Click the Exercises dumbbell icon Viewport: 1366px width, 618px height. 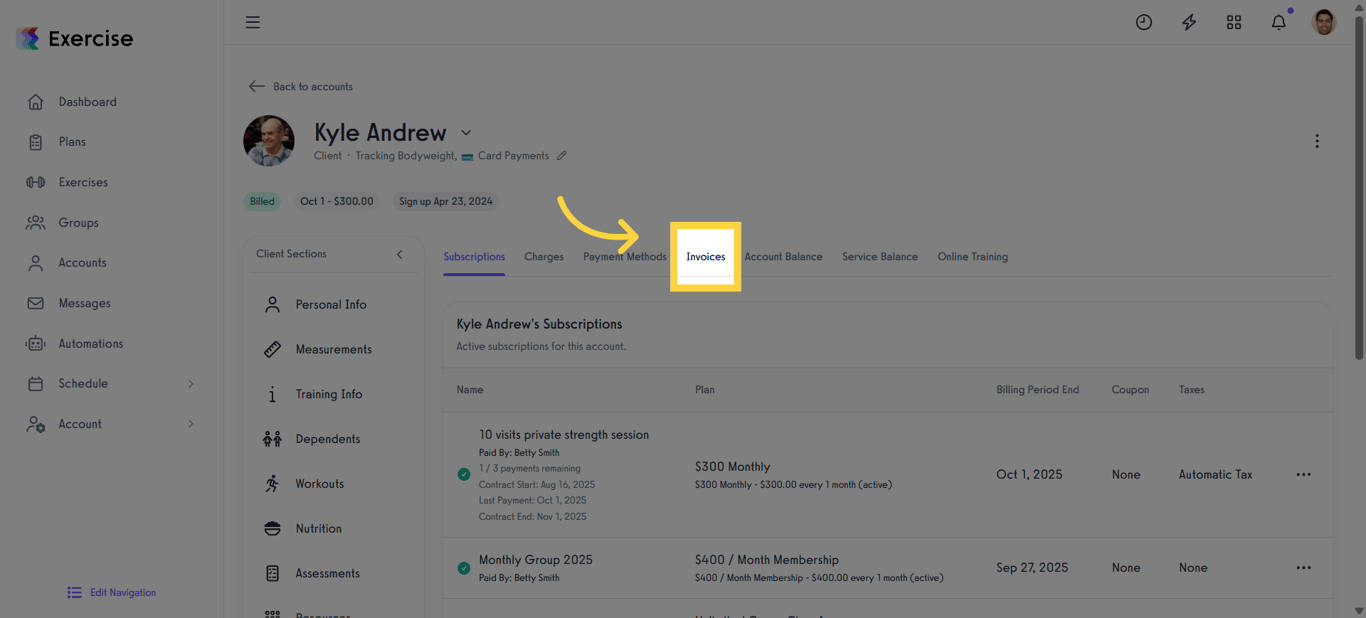point(36,182)
